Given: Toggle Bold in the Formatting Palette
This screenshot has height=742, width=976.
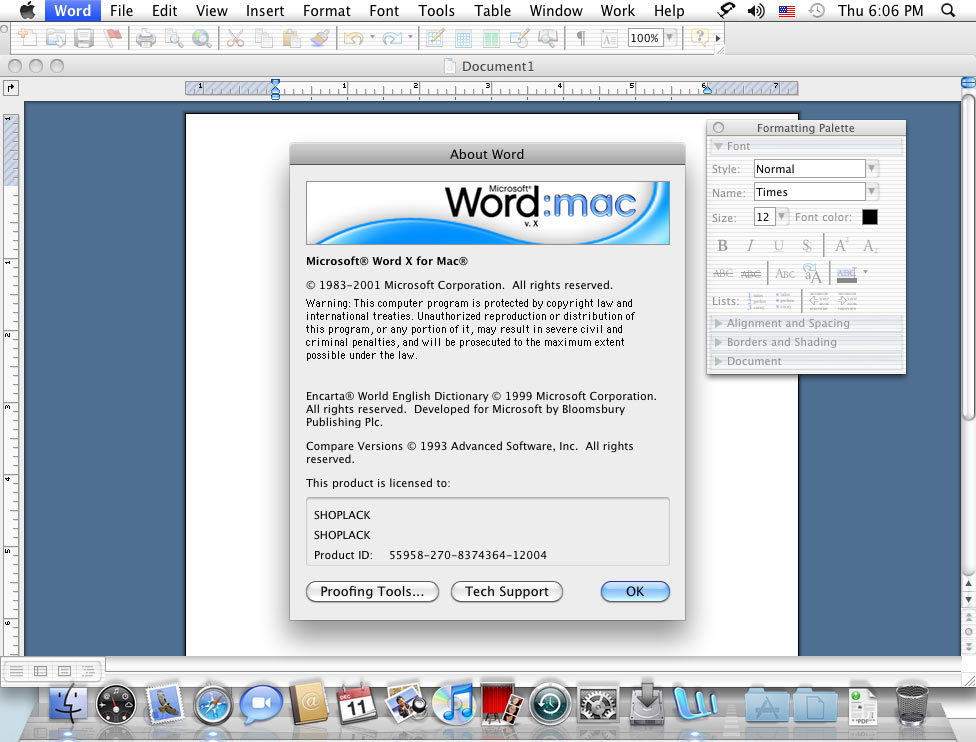Looking at the screenshot, I should [x=723, y=246].
